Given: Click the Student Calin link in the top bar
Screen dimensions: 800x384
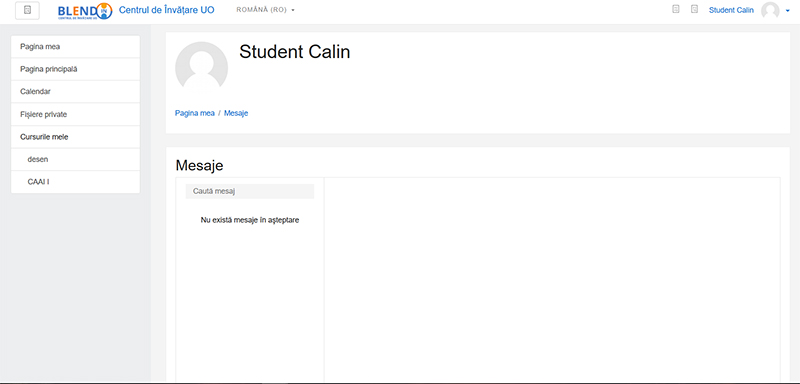Looking at the screenshot, I should tap(731, 10).
